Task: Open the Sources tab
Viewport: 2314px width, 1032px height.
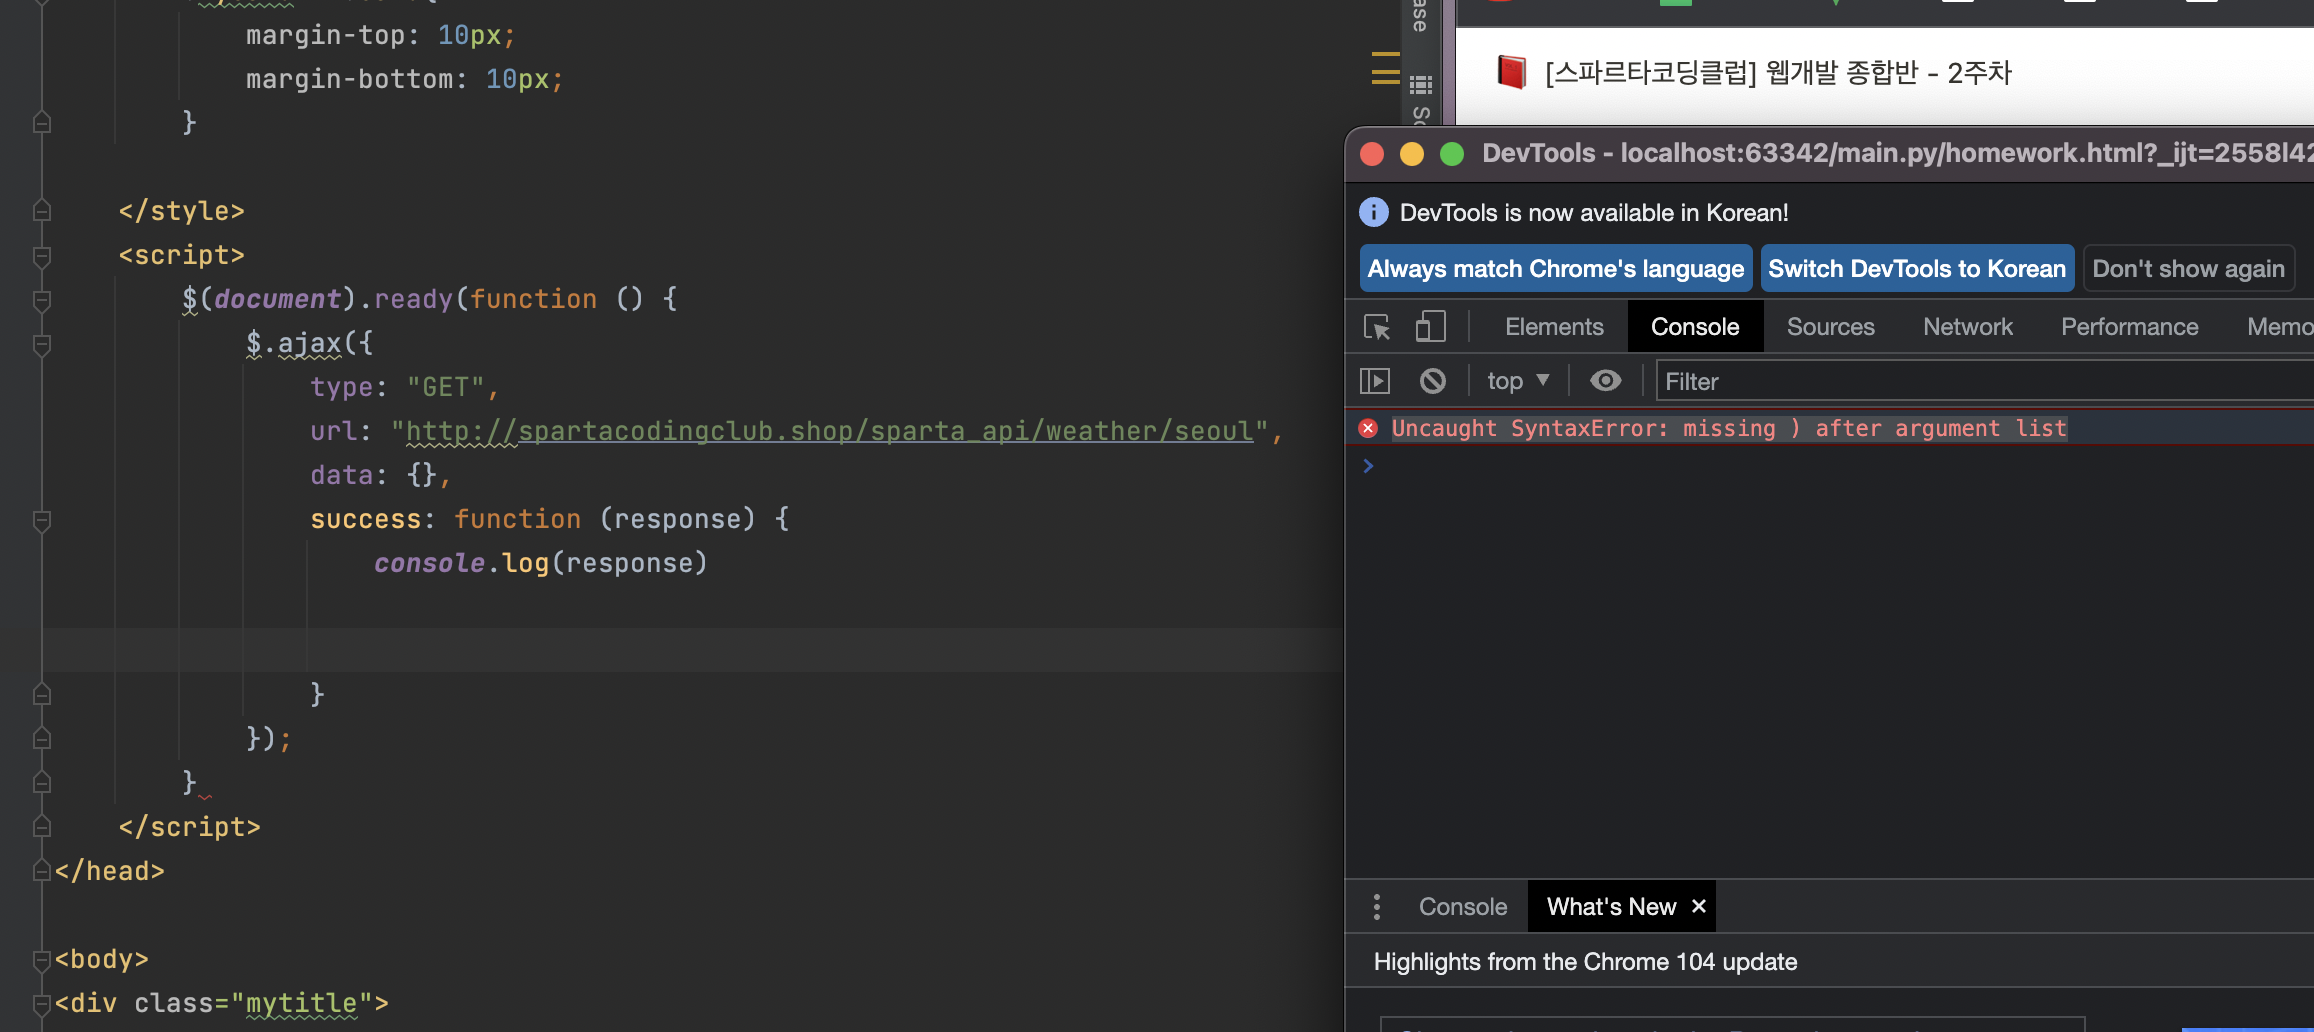Action: 1830,327
